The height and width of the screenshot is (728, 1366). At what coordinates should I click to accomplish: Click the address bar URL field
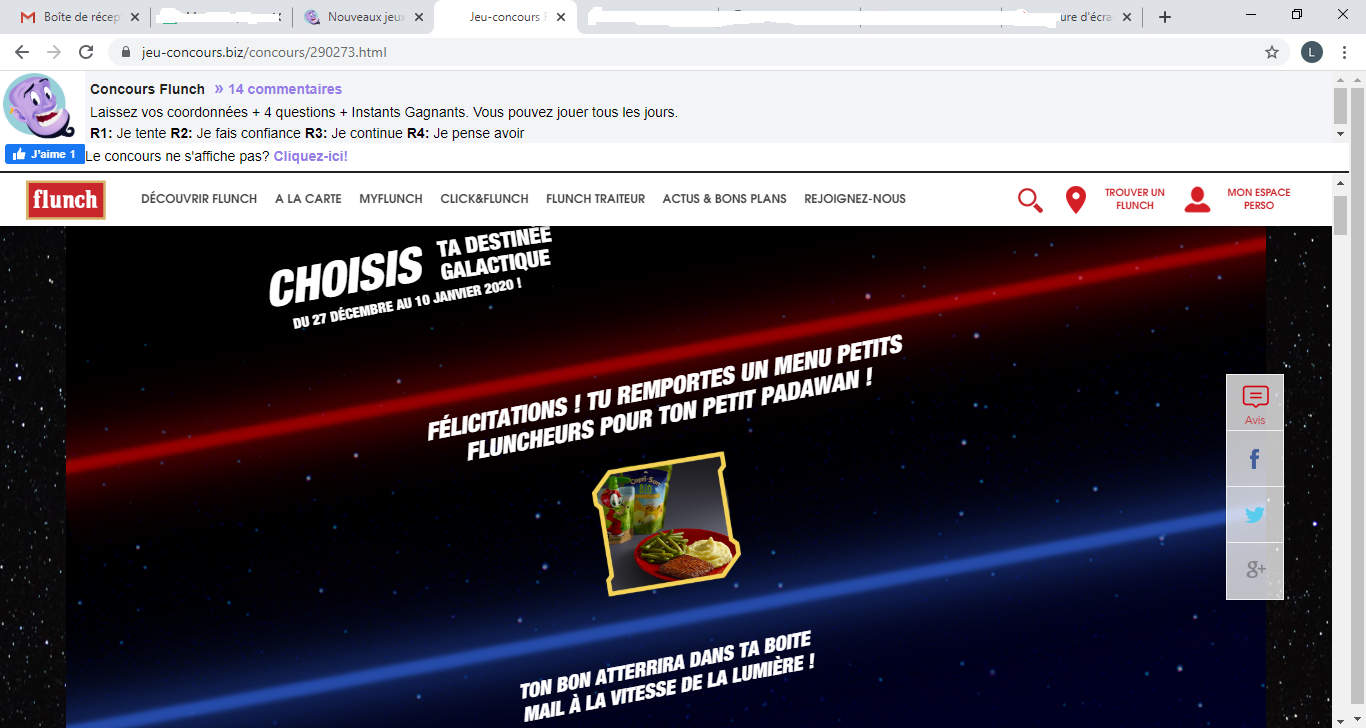(x=690, y=52)
